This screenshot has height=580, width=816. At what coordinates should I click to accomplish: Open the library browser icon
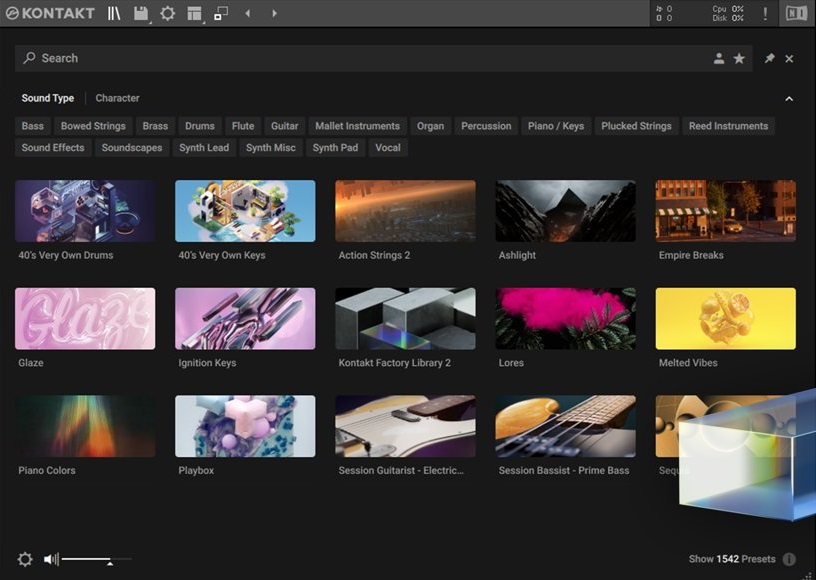point(114,14)
